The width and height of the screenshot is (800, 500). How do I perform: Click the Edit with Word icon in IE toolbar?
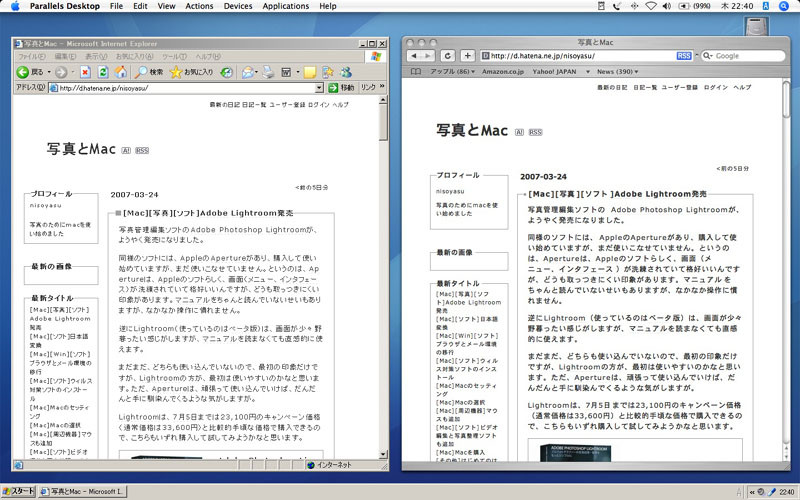(287, 72)
